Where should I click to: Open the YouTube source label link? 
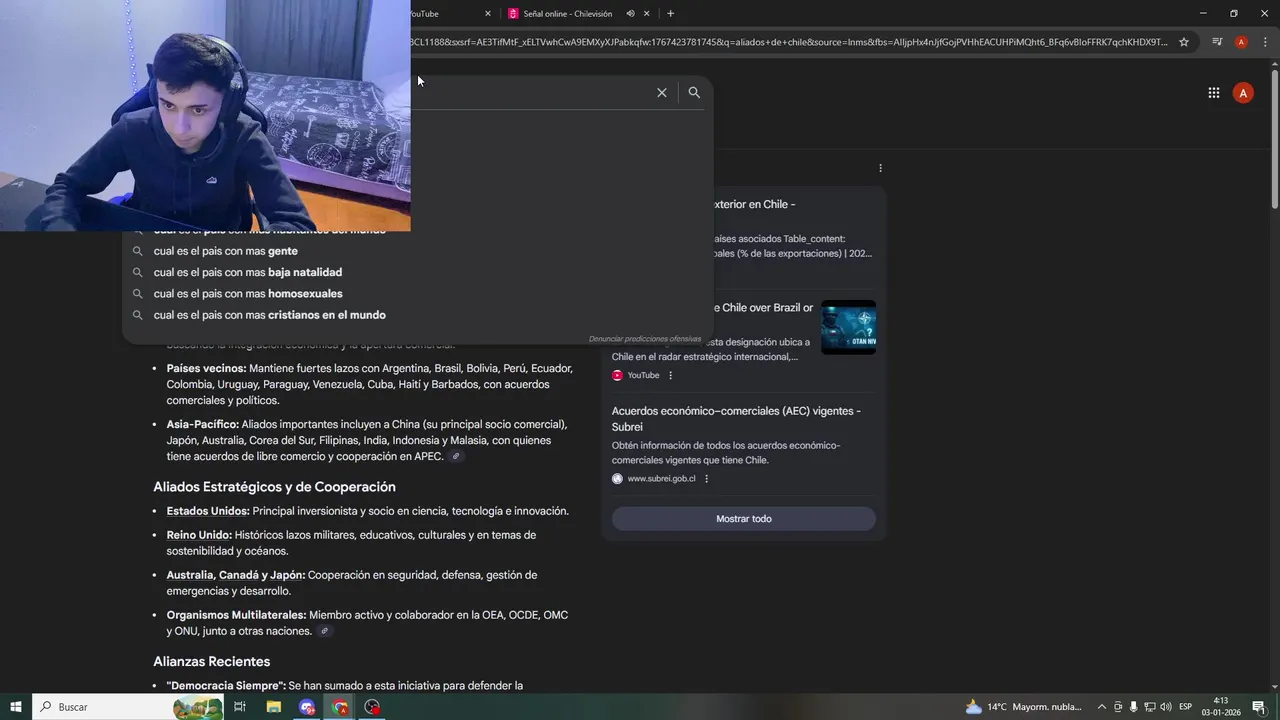pyautogui.click(x=643, y=375)
